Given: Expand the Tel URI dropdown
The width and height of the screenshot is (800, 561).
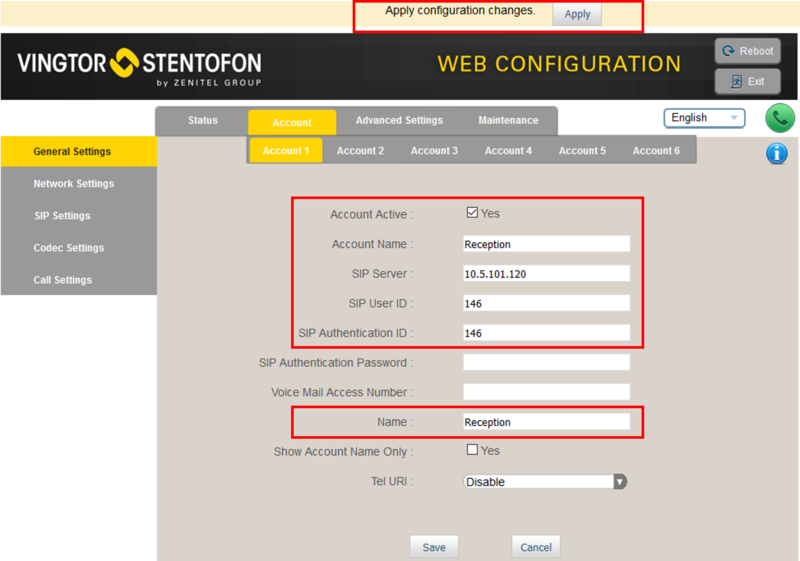Looking at the screenshot, I should pyautogui.click(x=545, y=481).
